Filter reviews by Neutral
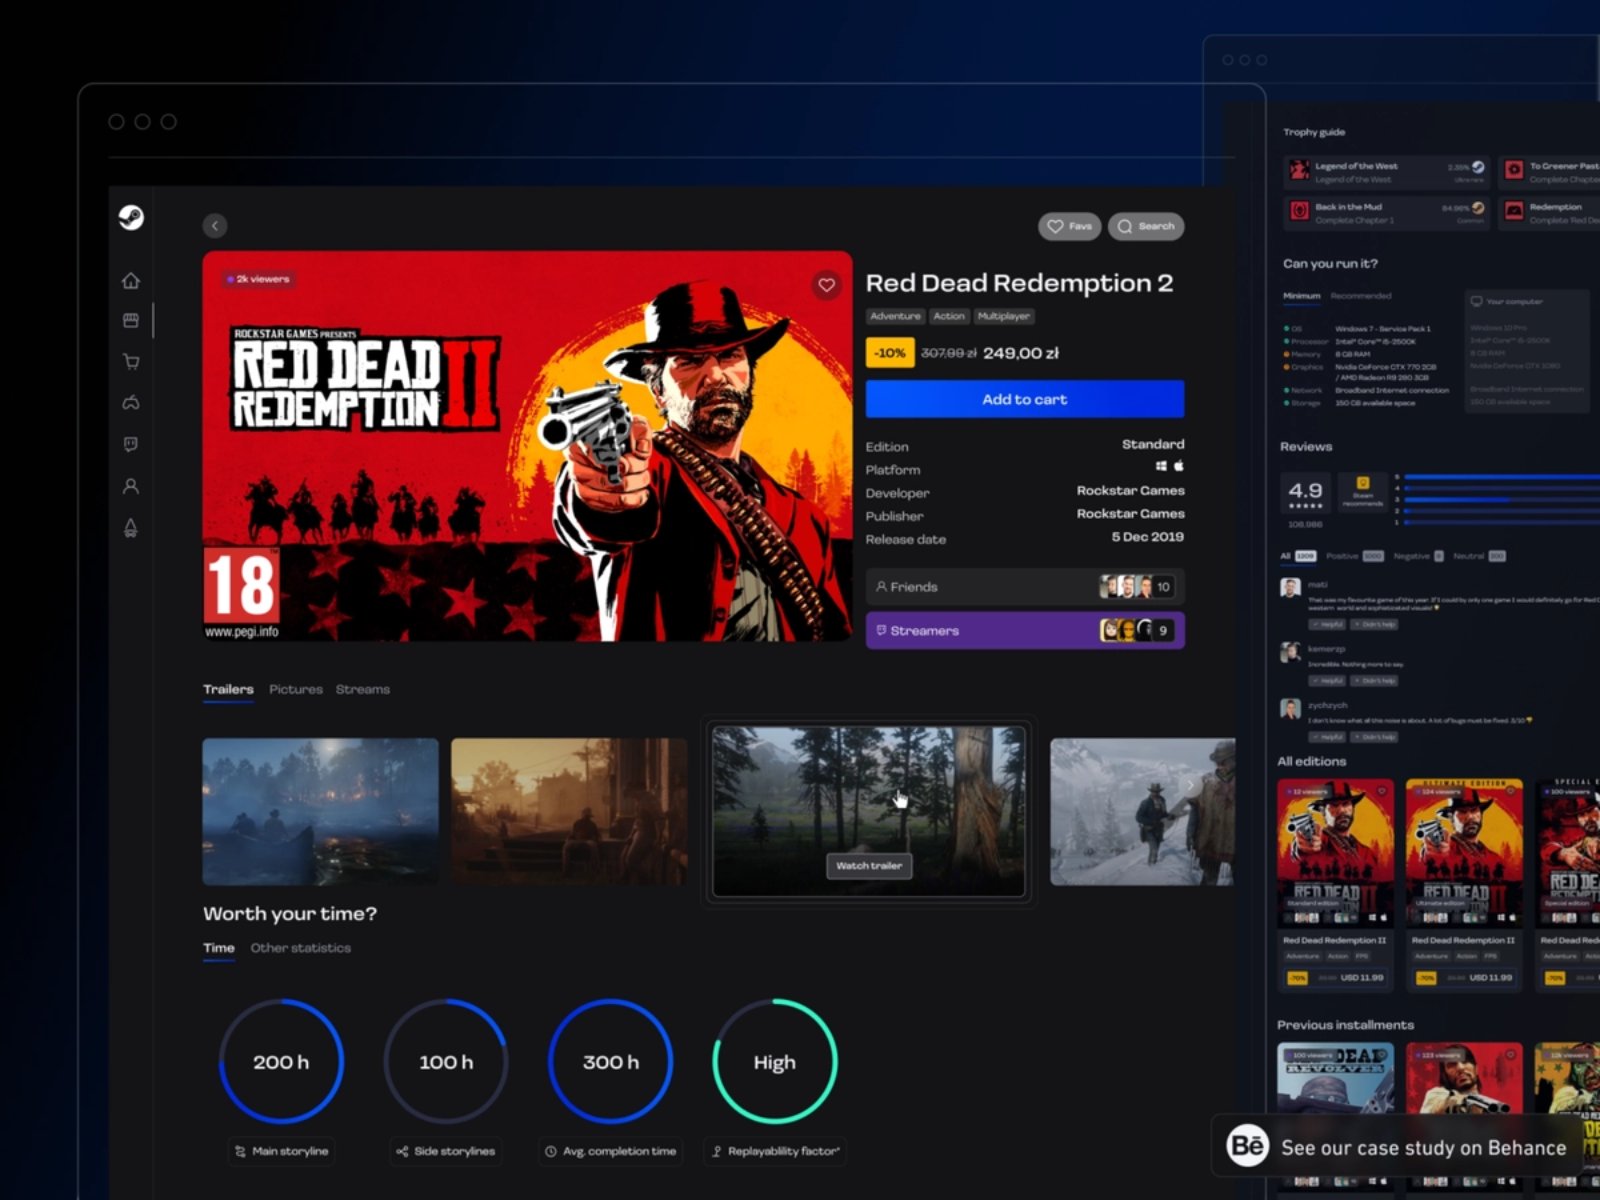This screenshot has width=1600, height=1200. tap(1479, 556)
